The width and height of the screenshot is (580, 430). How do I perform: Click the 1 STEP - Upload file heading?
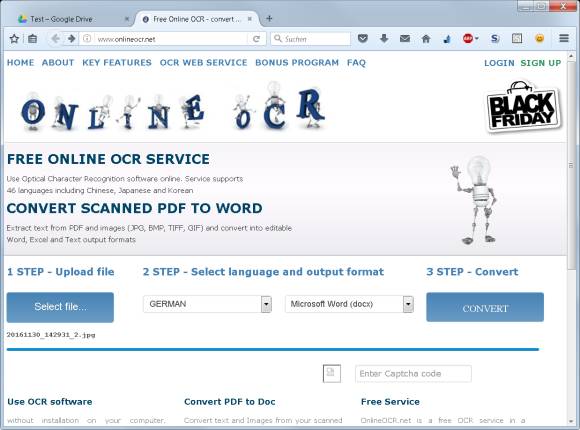(61, 272)
